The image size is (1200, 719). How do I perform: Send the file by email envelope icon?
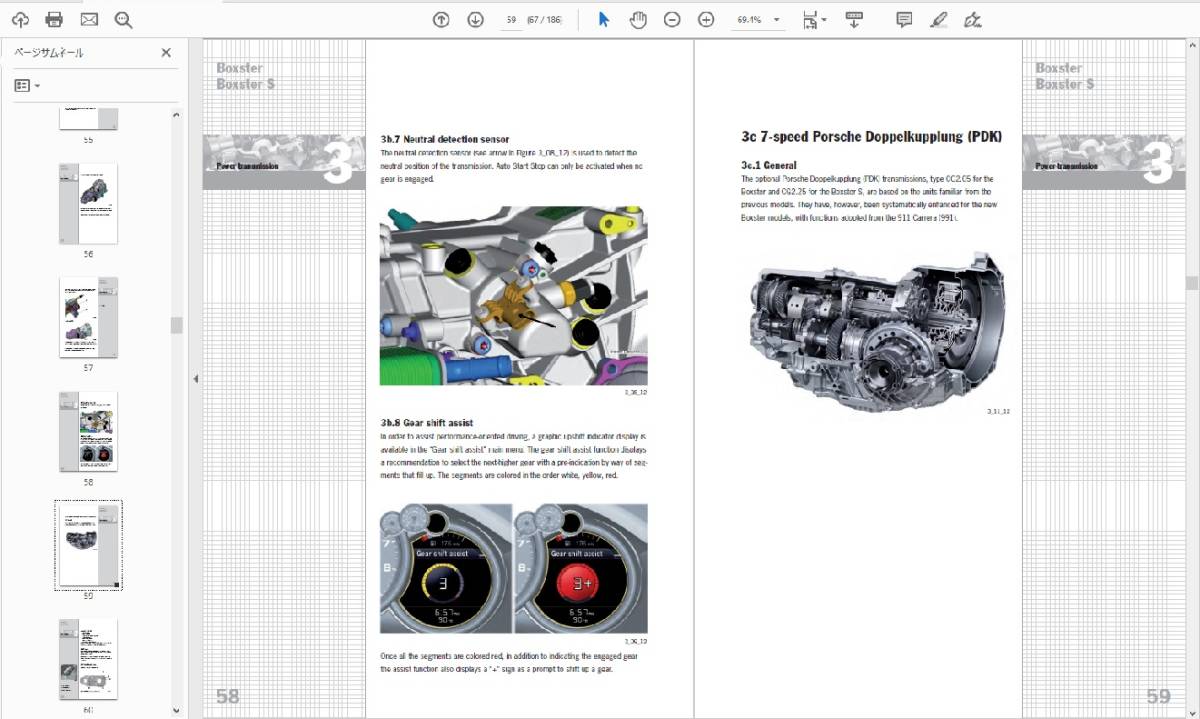[89, 19]
